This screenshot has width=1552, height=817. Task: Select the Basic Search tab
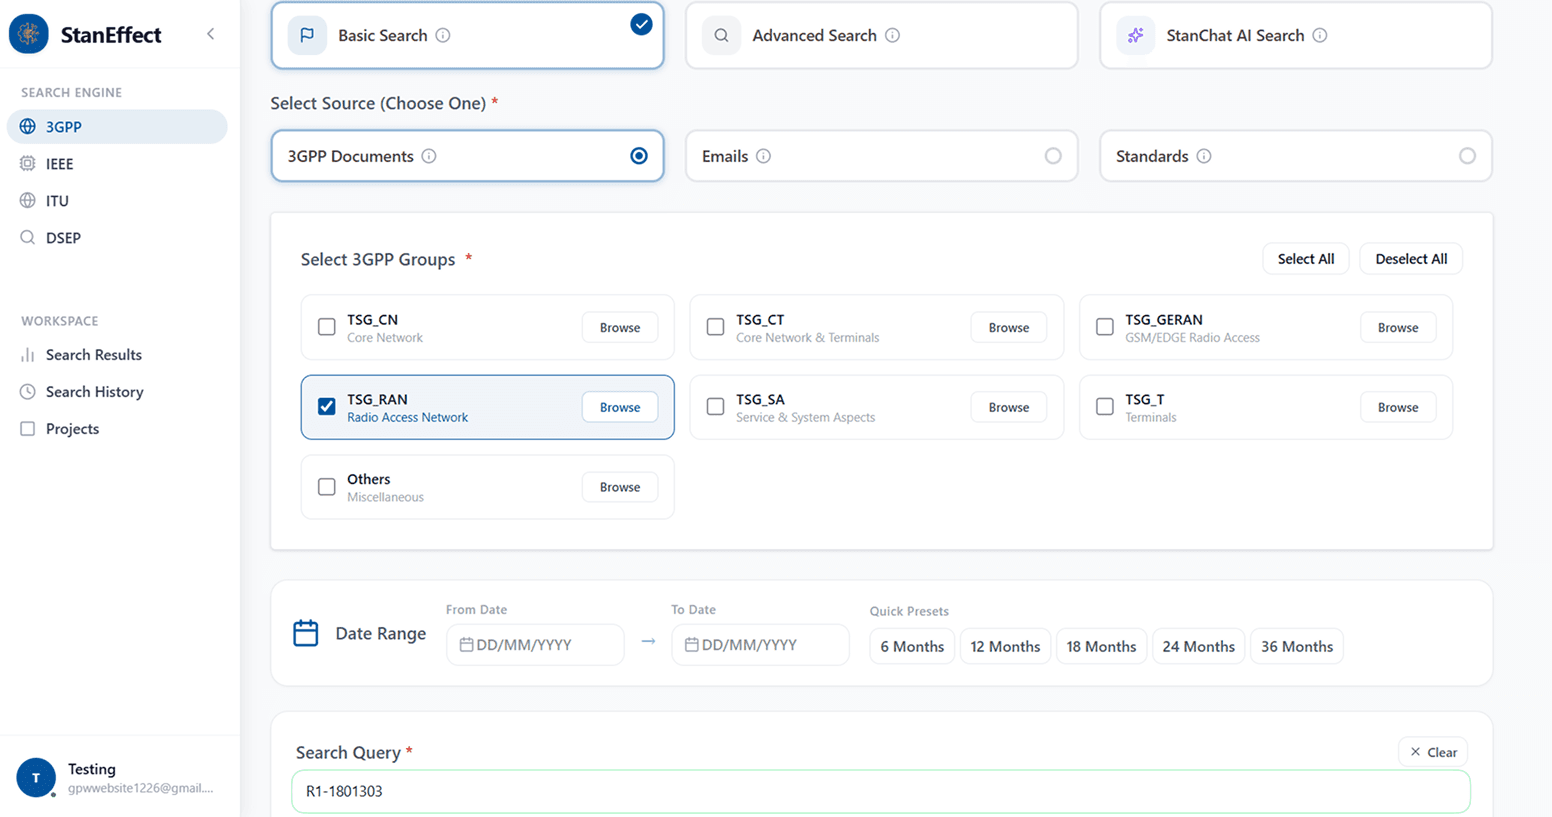[467, 35]
